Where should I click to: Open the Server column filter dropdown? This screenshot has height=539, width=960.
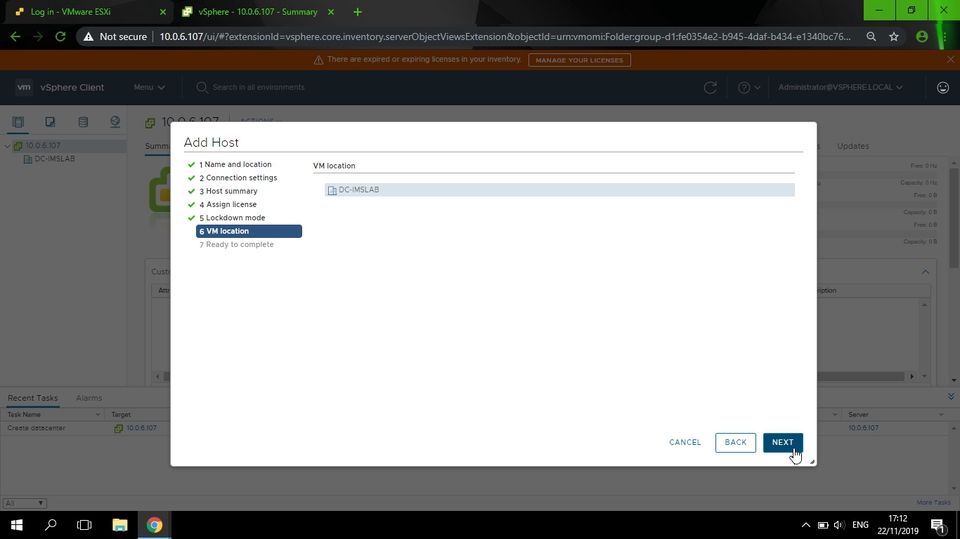coord(941,415)
